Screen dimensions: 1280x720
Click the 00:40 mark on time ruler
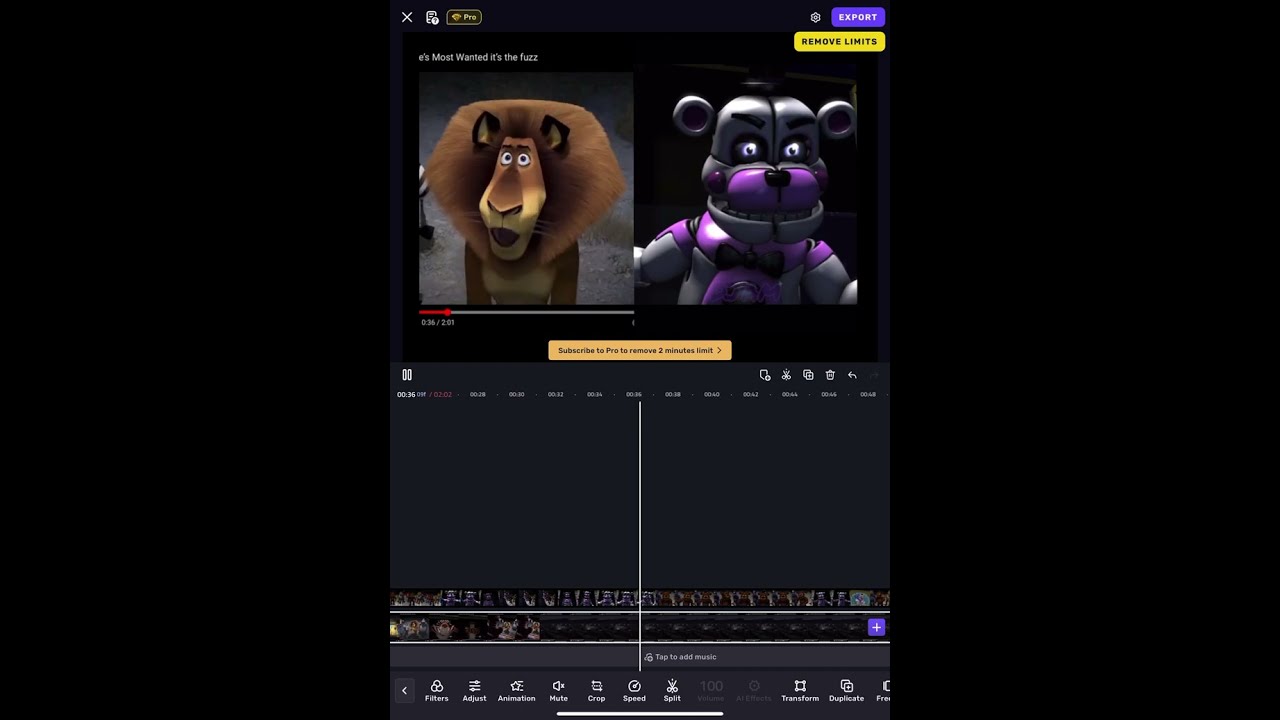(712, 394)
